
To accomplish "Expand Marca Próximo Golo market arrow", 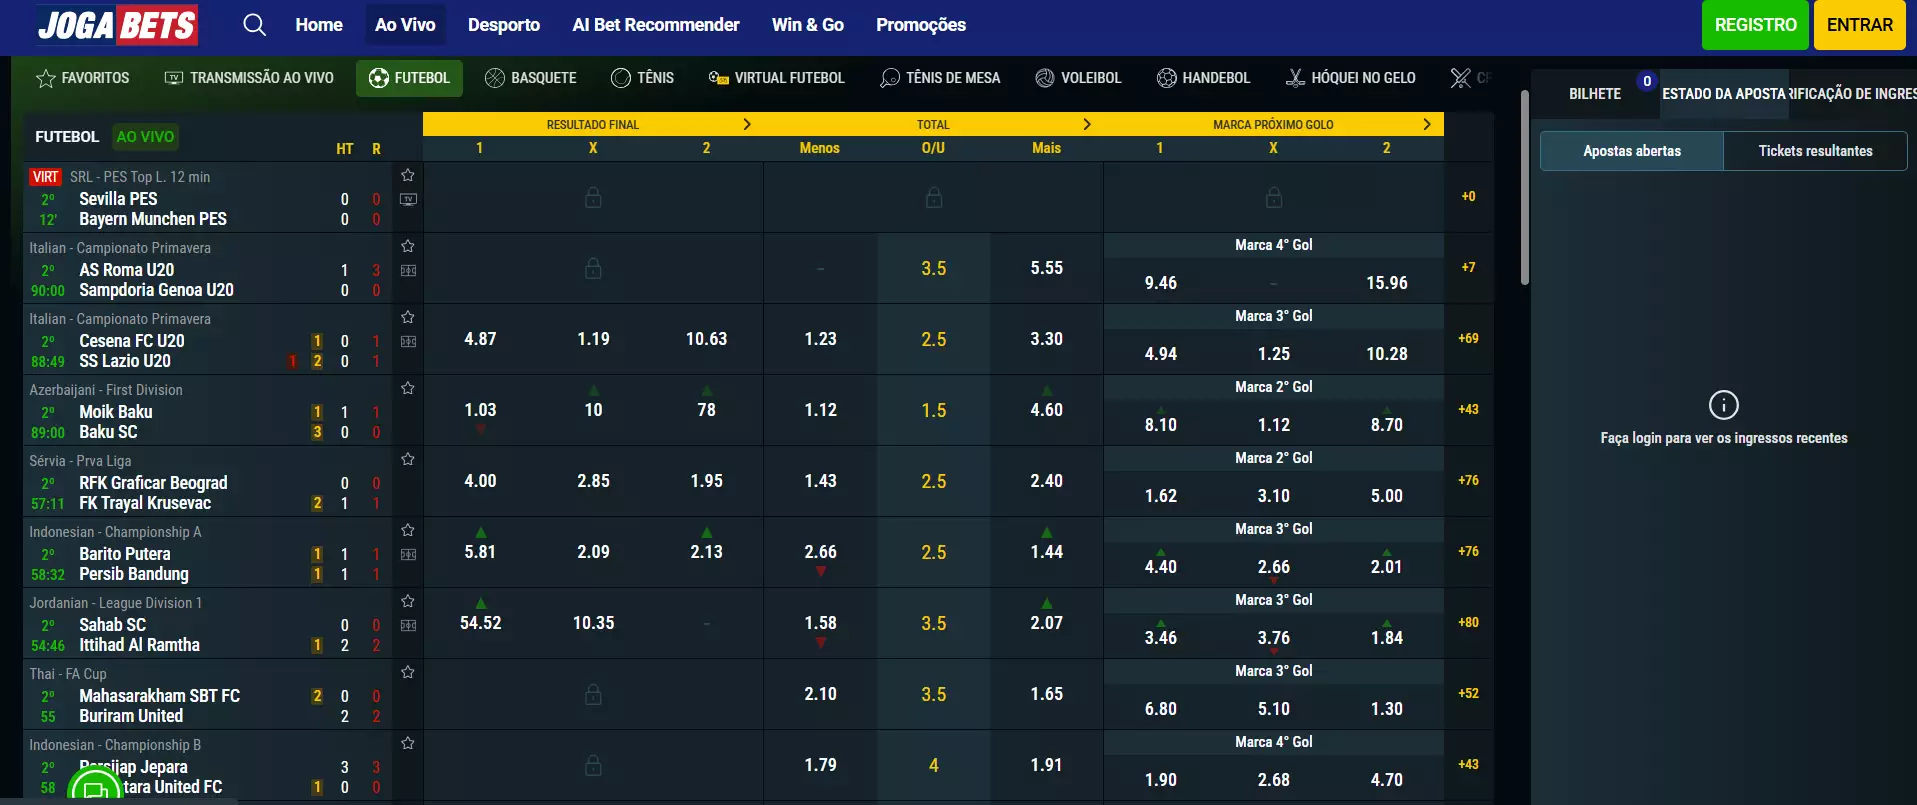I will [x=1427, y=124].
